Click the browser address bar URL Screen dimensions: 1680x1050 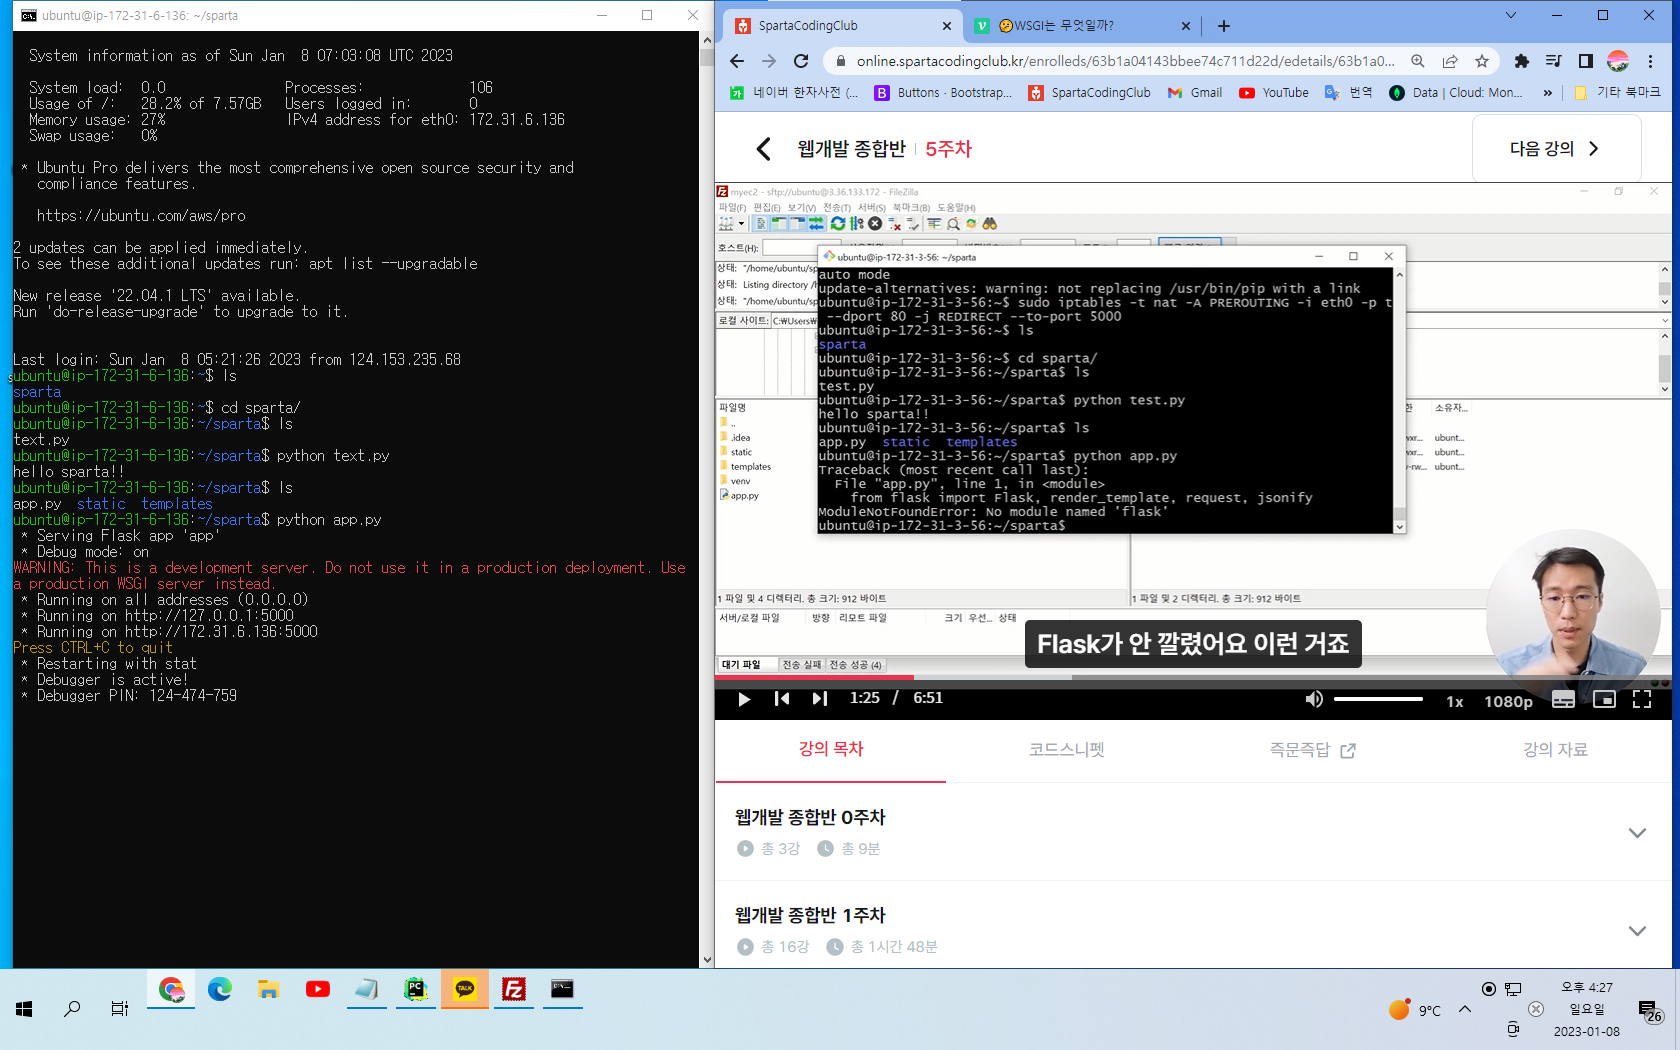pos(1125,61)
